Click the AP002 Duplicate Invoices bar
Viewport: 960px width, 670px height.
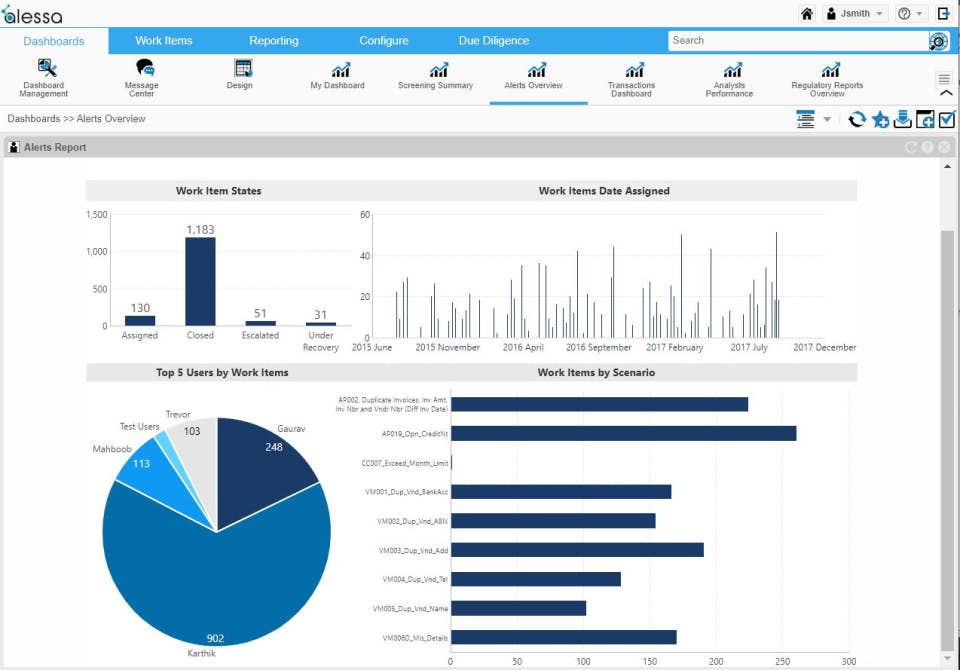pos(599,404)
